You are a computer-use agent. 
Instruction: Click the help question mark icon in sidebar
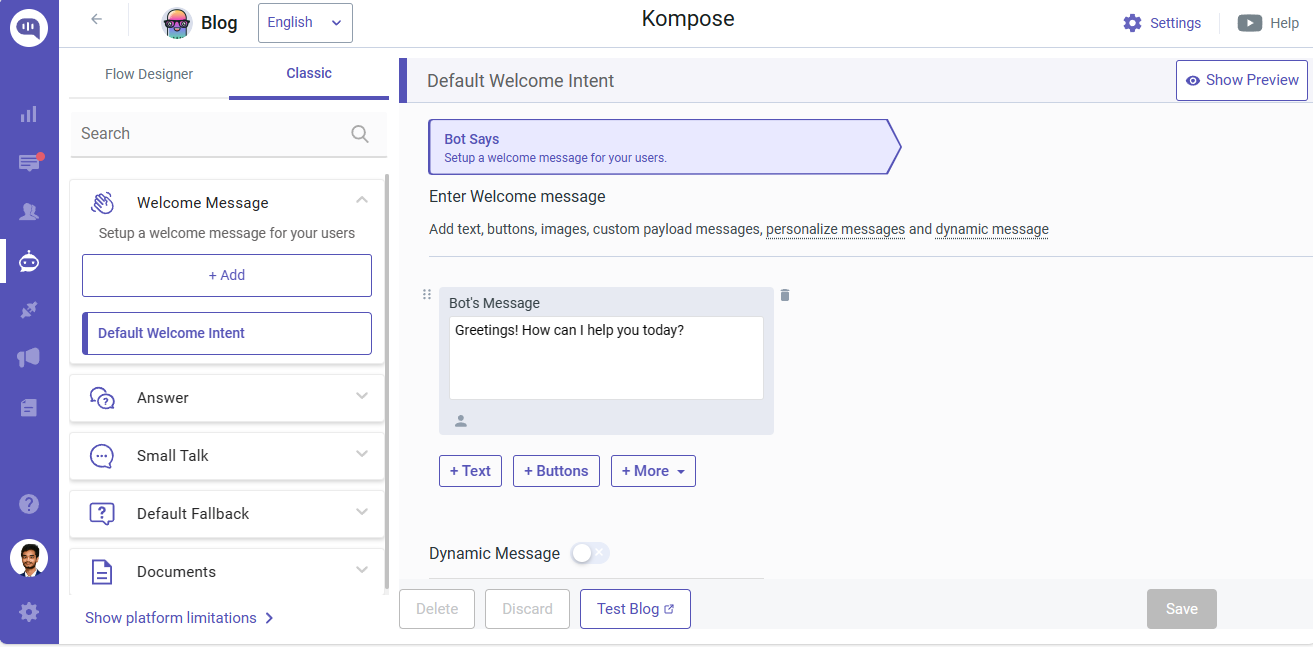(29, 504)
